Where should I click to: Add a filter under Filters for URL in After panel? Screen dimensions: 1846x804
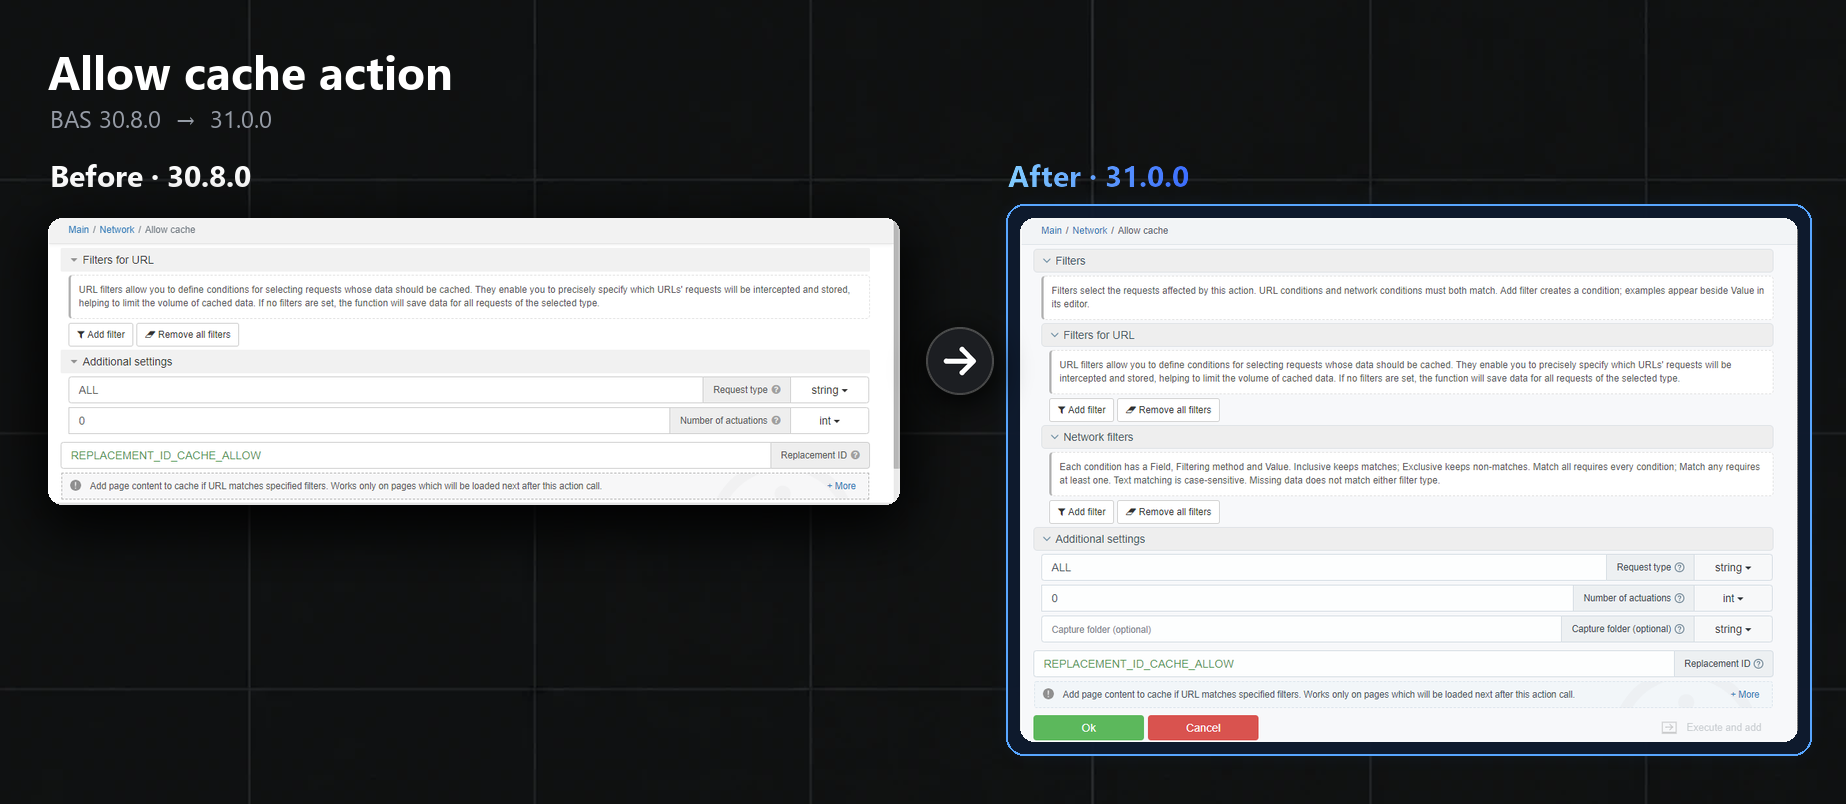1081,410
